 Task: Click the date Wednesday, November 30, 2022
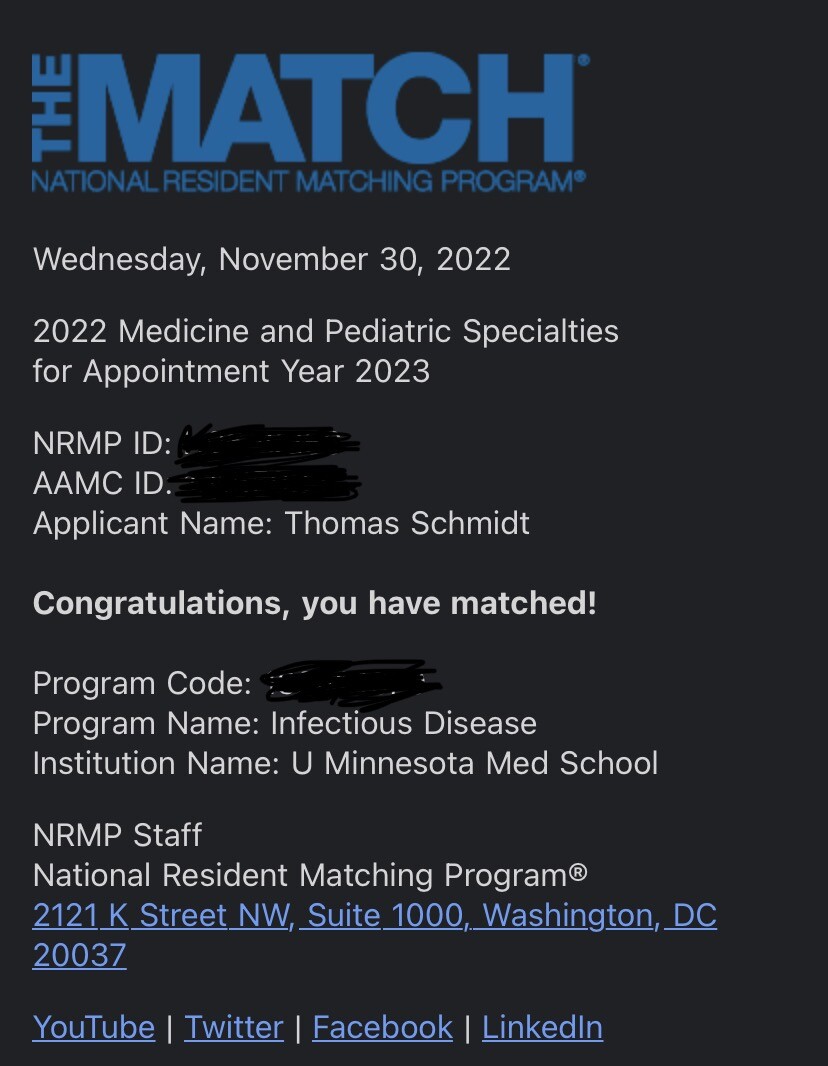272,259
